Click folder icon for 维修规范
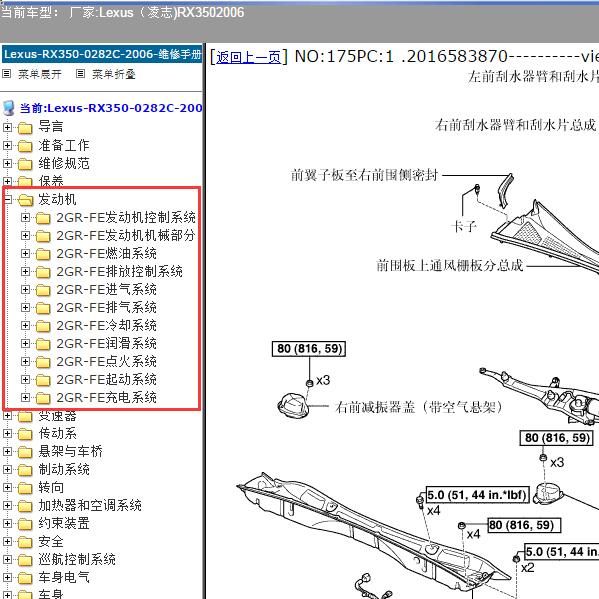This screenshot has height=599, width=599. (25, 164)
